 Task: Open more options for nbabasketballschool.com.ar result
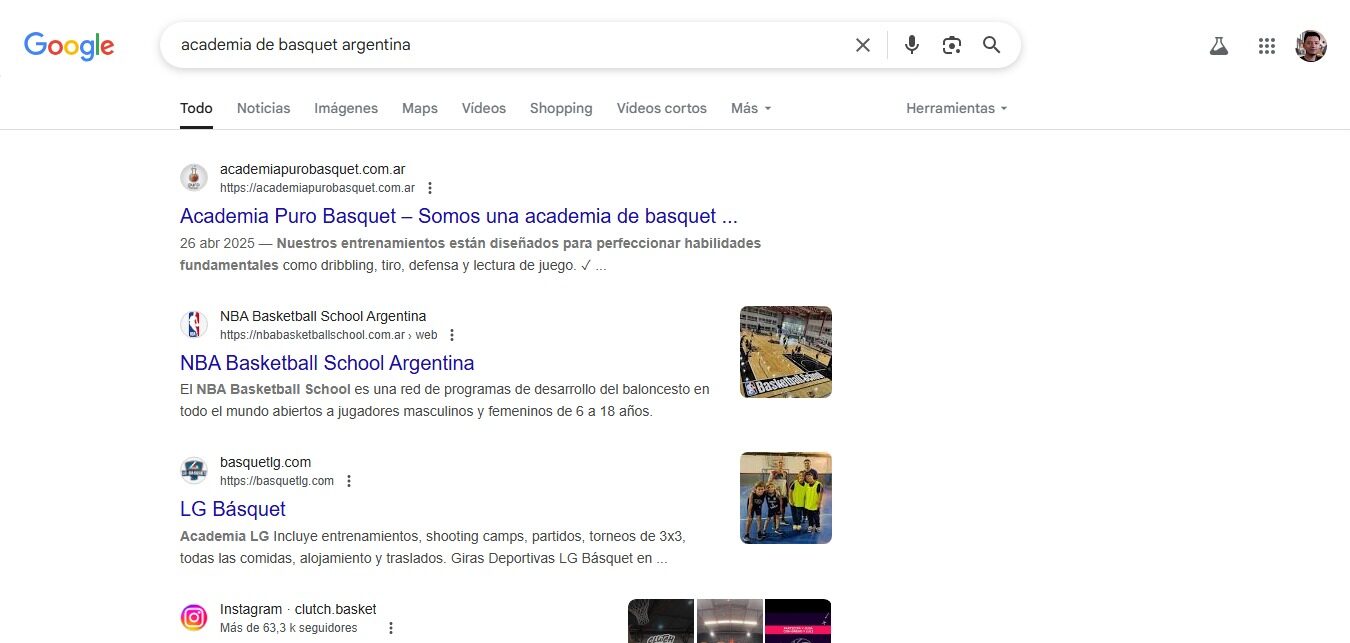point(452,335)
